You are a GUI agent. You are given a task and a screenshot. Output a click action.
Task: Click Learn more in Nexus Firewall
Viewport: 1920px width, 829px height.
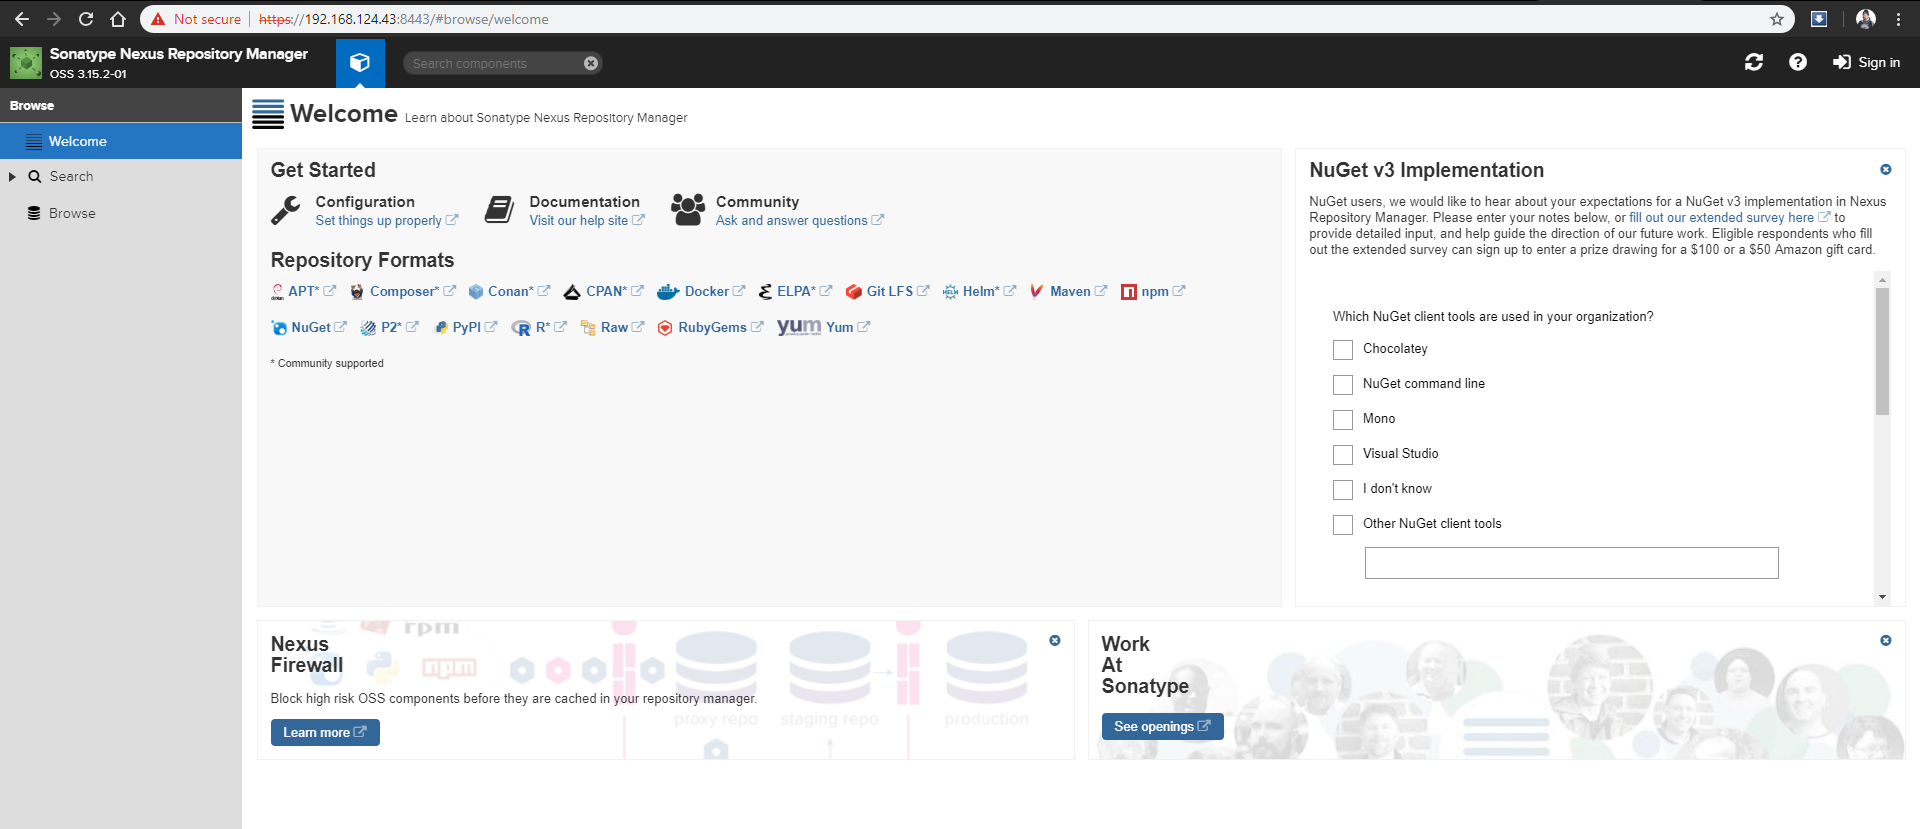(x=325, y=733)
